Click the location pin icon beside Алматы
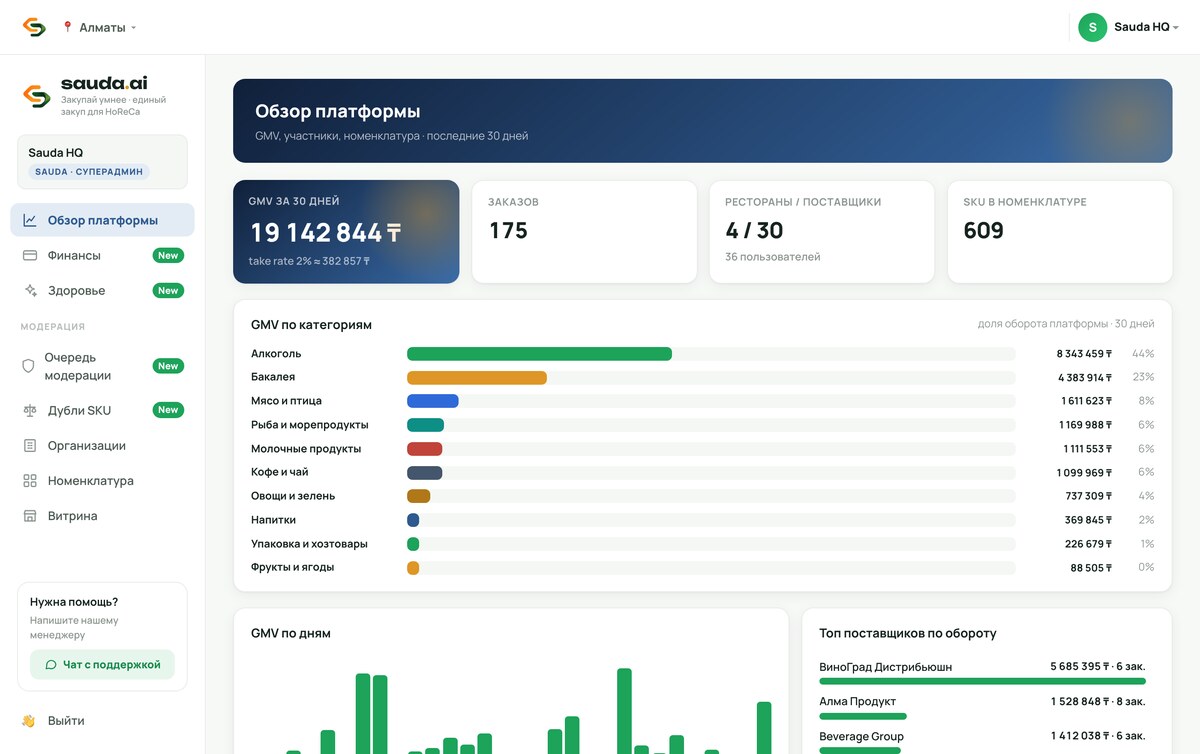Image resolution: width=1200 pixels, height=754 pixels. tap(68, 27)
